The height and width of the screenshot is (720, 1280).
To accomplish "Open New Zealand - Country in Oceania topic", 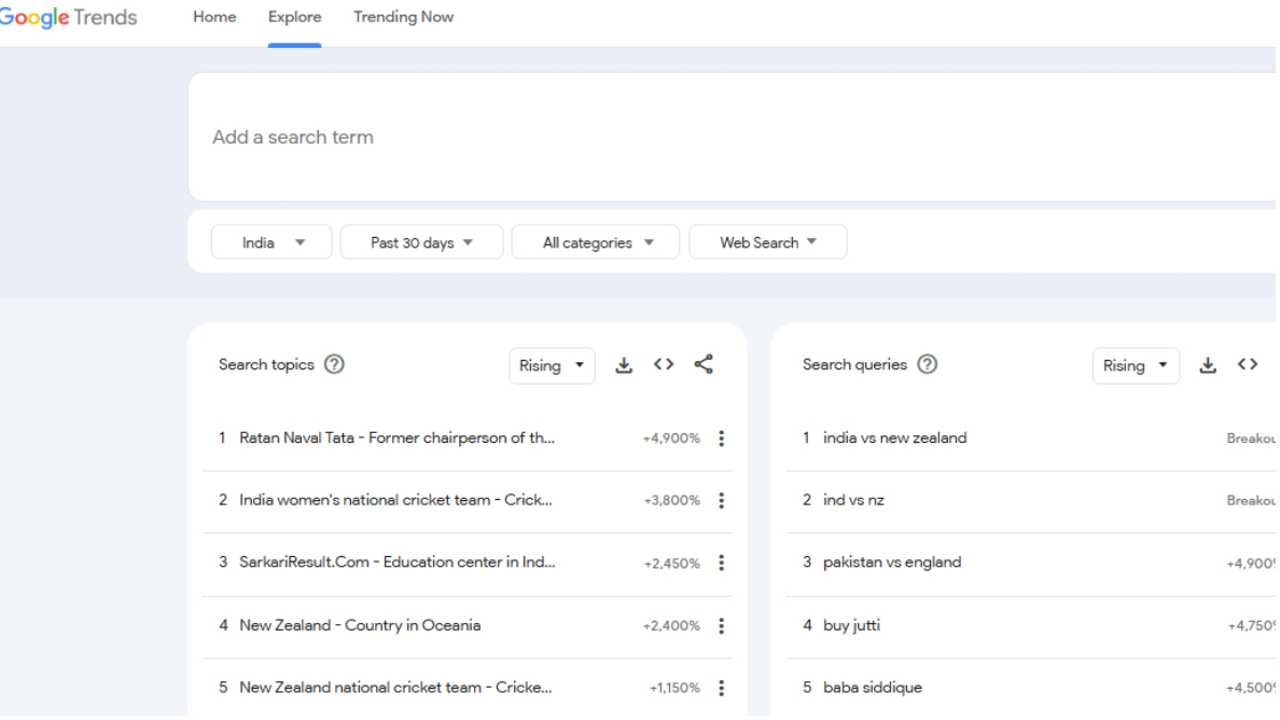I will [x=360, y=625].
